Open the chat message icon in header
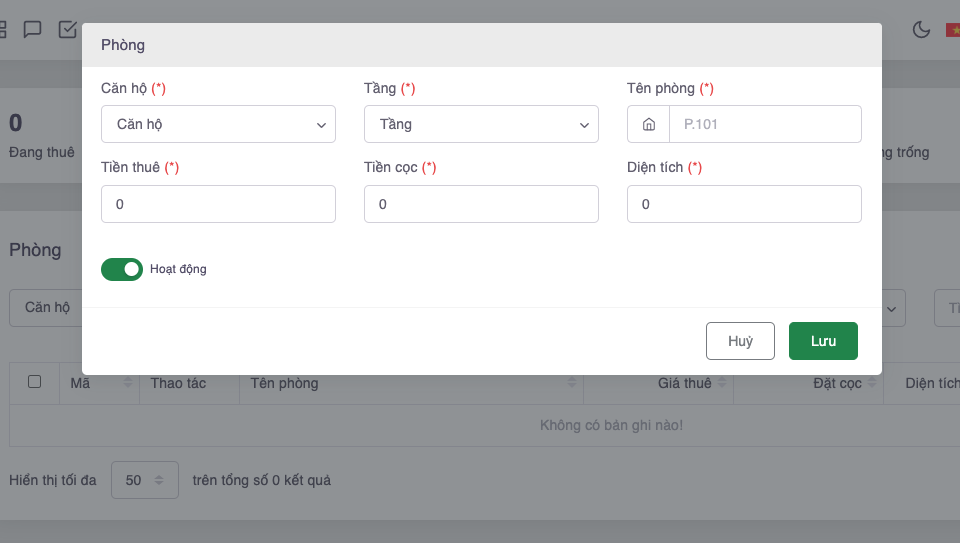The height and width of the screenshot is (543, 960). (32, 29)
